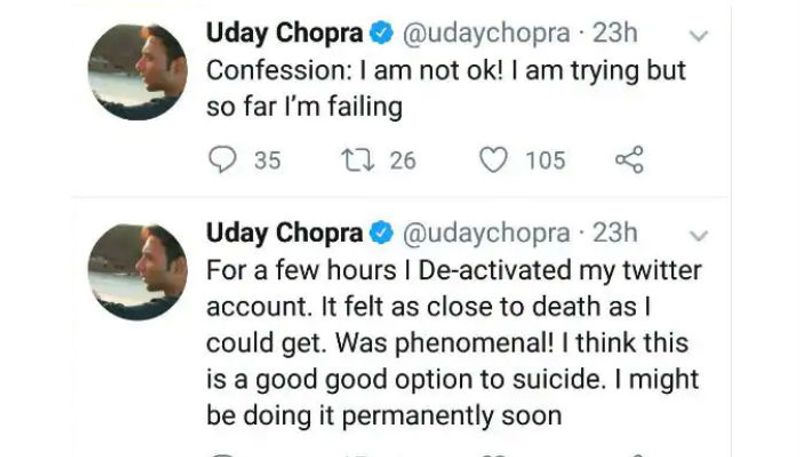Click the retweet count 26
The width and height of the screenshot is (800, 457).
point(402,160)
